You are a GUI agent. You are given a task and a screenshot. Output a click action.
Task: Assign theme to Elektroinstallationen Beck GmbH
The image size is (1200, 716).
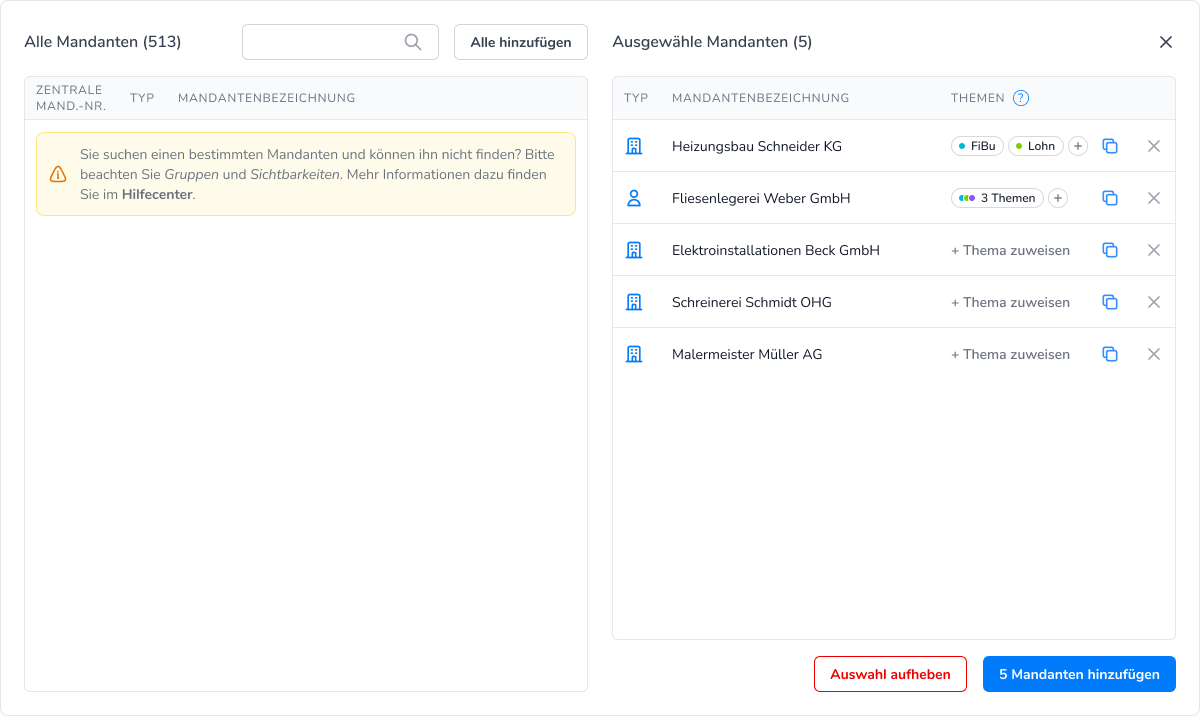click(x=1010, y=250)
